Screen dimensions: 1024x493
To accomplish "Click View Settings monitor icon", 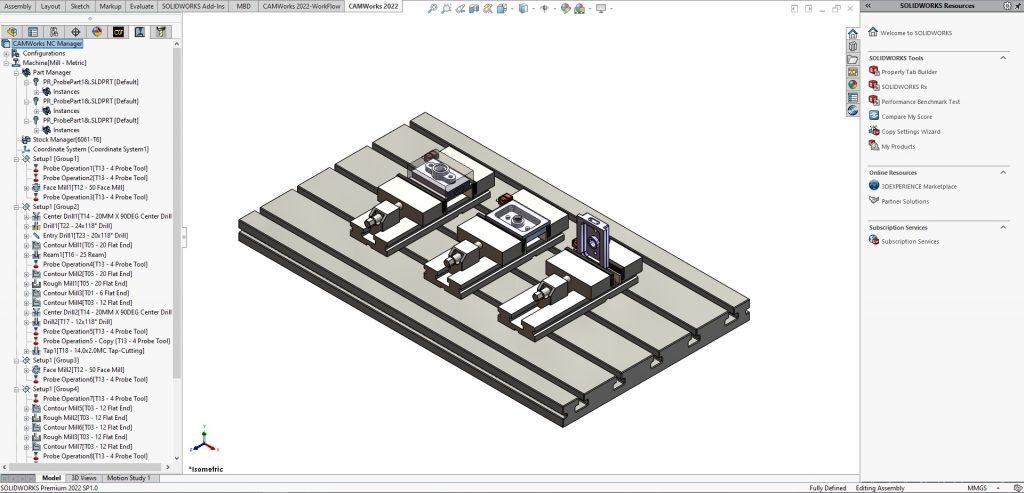I will [600, 8].
